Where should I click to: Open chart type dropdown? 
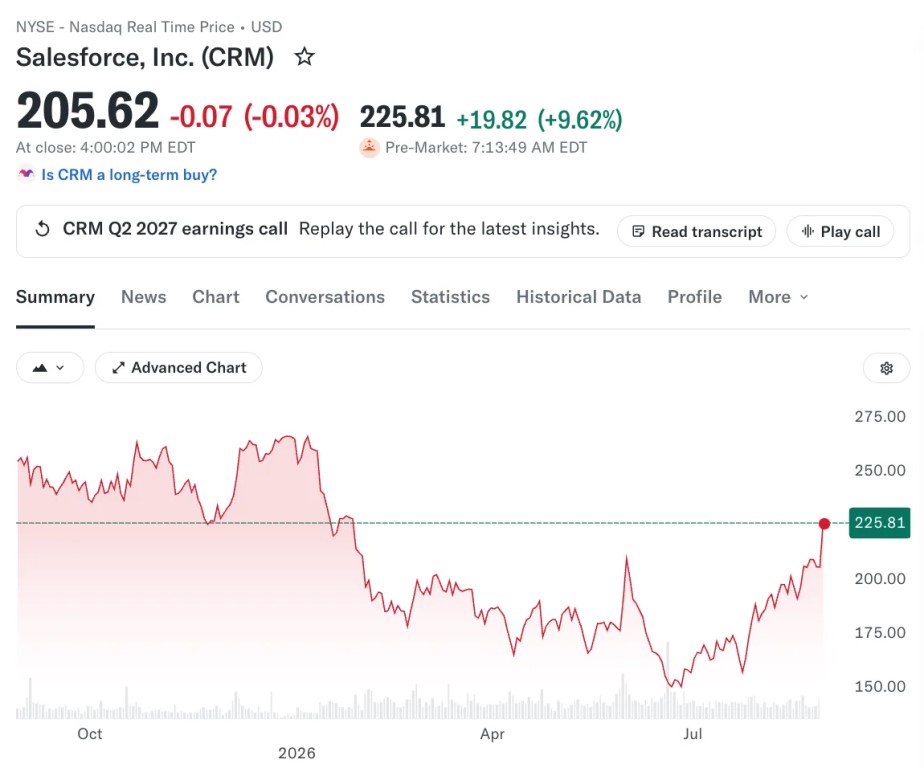pyautogui.click(x=50, y=368)
